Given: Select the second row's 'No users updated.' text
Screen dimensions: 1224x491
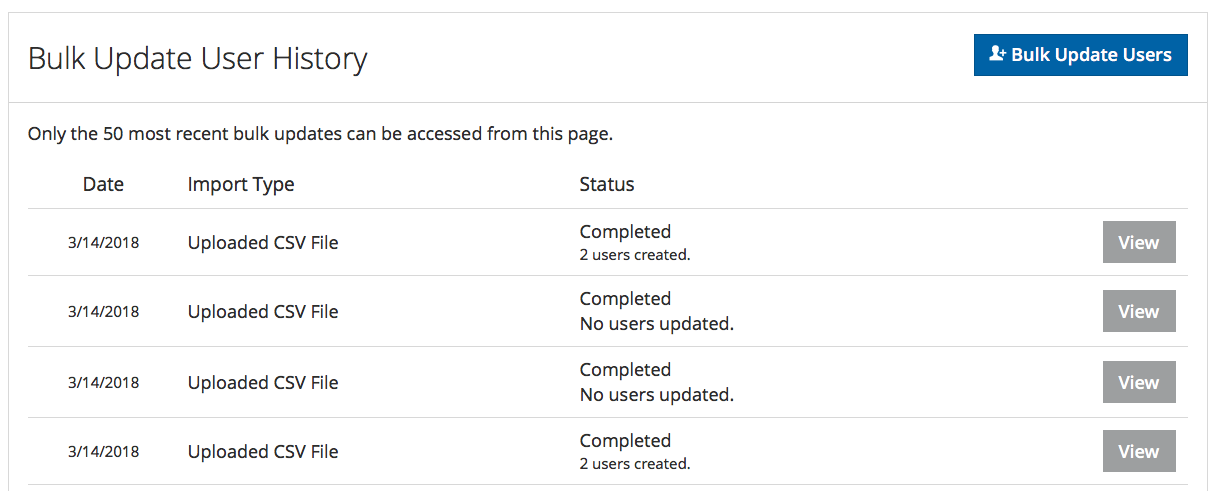Looking at the screenshot, I should click(x=657, y=324).
